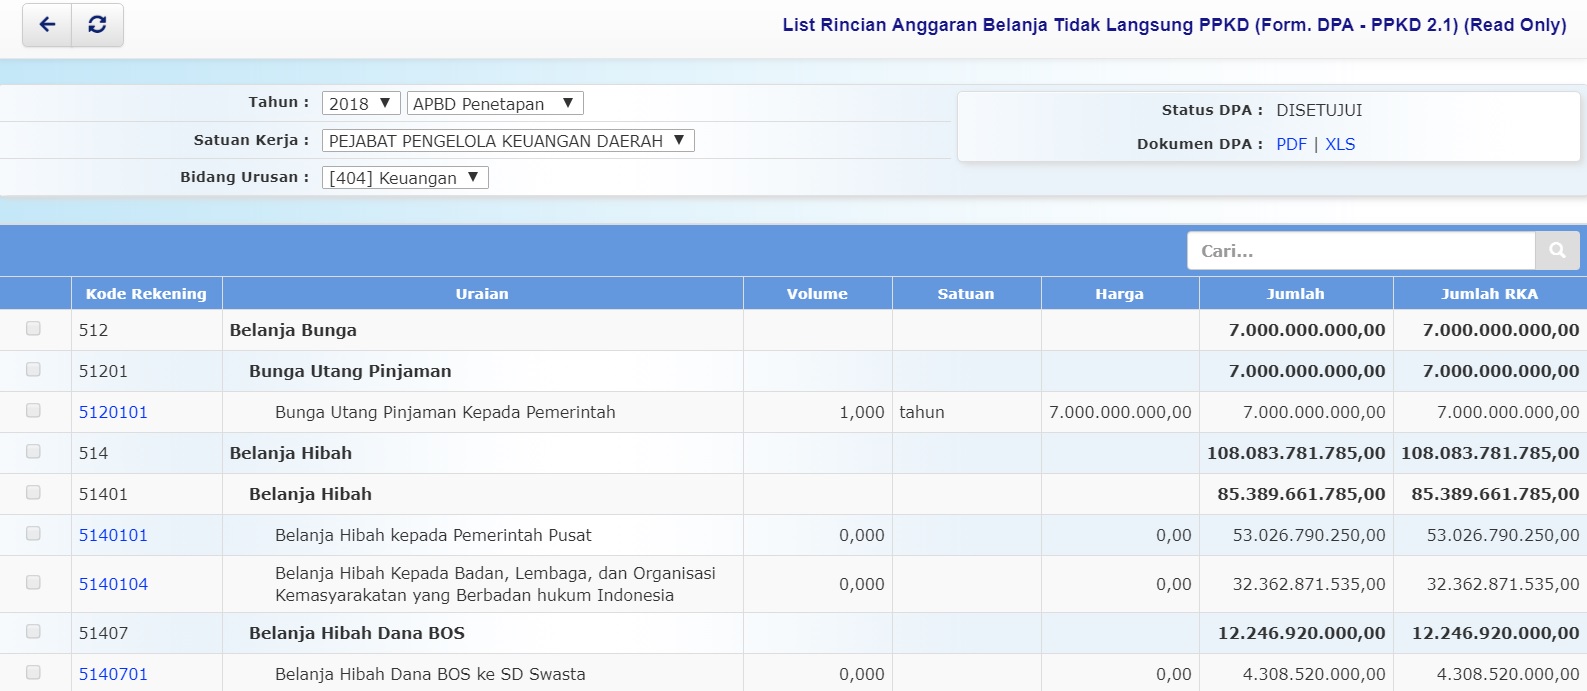Download the DPA document as XLS
This screenshot has height=691, width=1587.
[x=1340, y=144]
